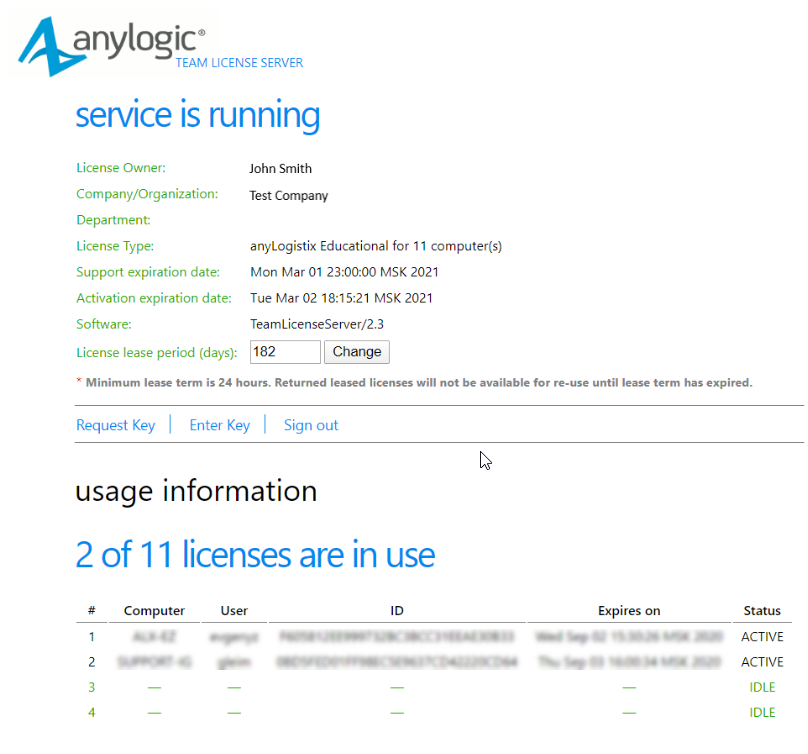
Task: Click ACTIVE status in row 1
Action: [x=762, y=637]
